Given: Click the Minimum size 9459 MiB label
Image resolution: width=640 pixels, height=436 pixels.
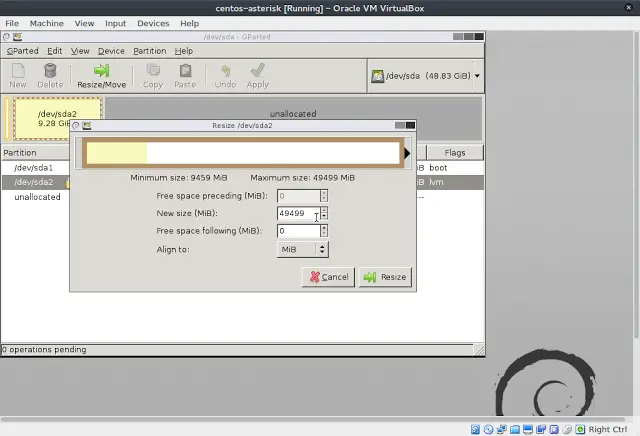Looking at the screenshot, I should click(x=179, y=178).
